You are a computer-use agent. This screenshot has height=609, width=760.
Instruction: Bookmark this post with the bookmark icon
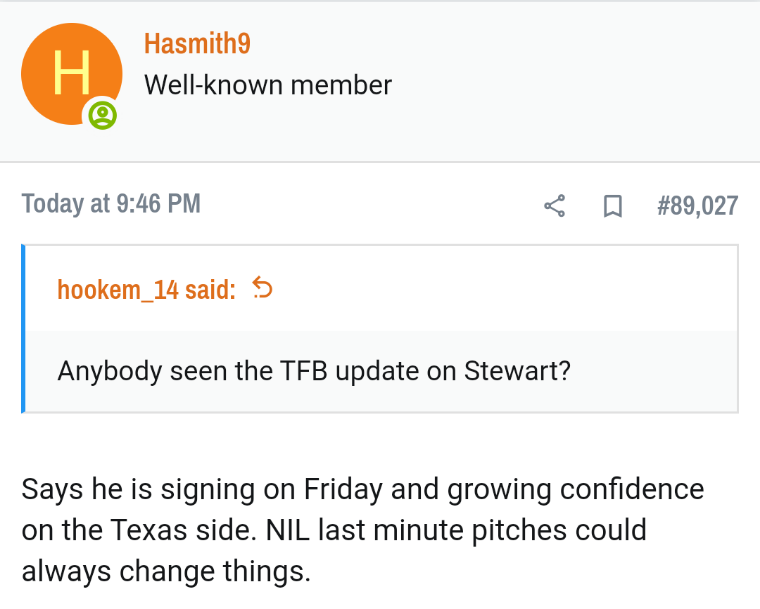612,206
